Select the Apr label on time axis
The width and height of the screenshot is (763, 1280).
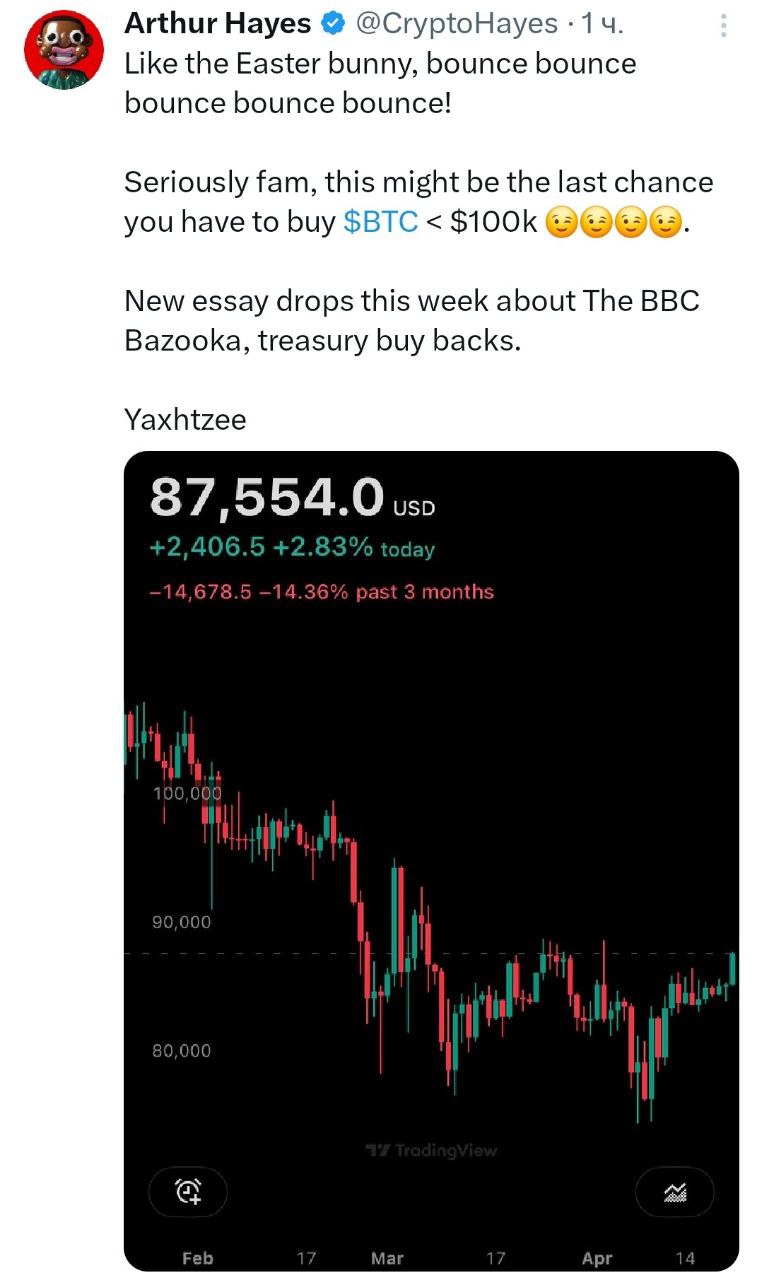pyautogui.click(x=597, y=1258)
